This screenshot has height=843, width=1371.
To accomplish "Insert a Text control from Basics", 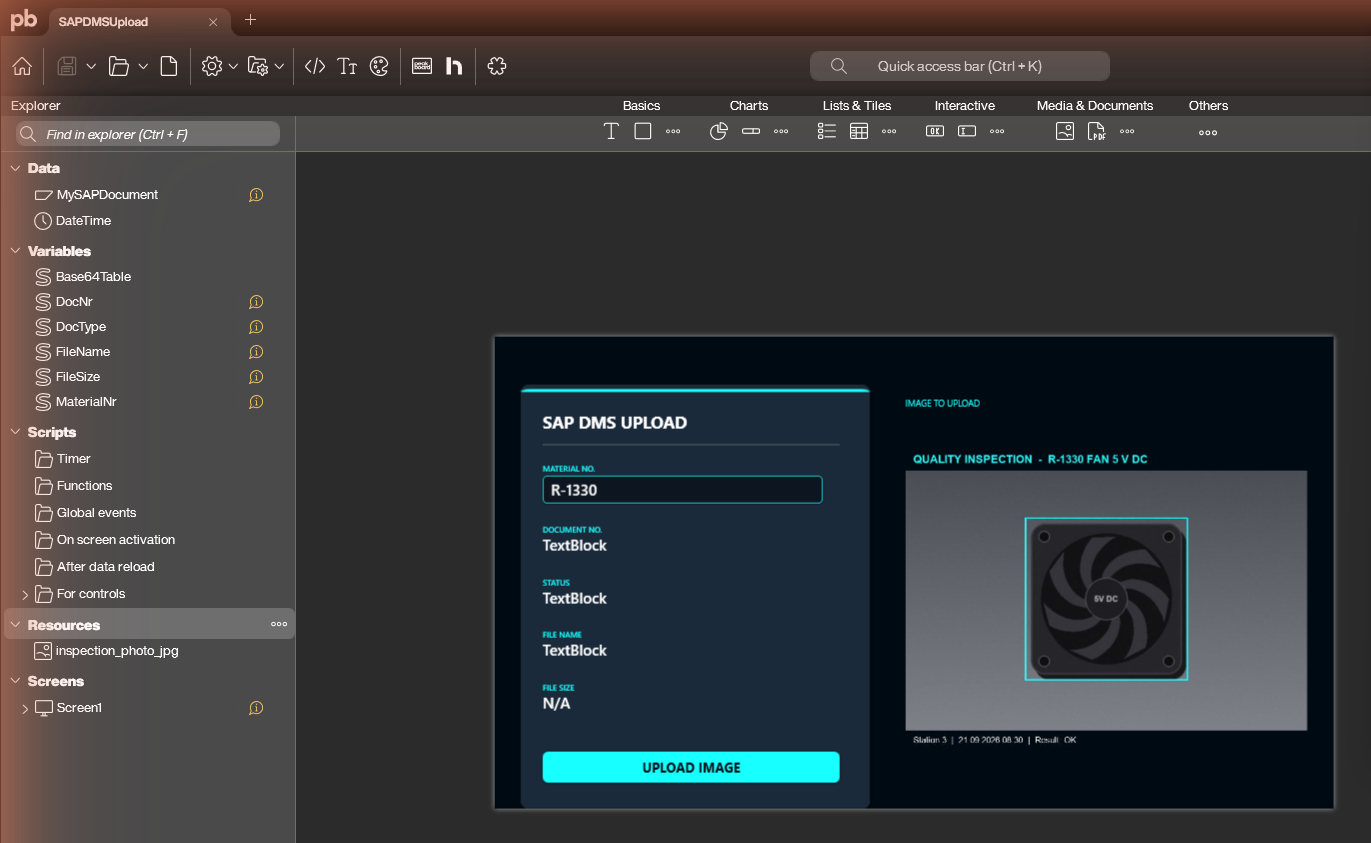I will [x=611, y=131].
